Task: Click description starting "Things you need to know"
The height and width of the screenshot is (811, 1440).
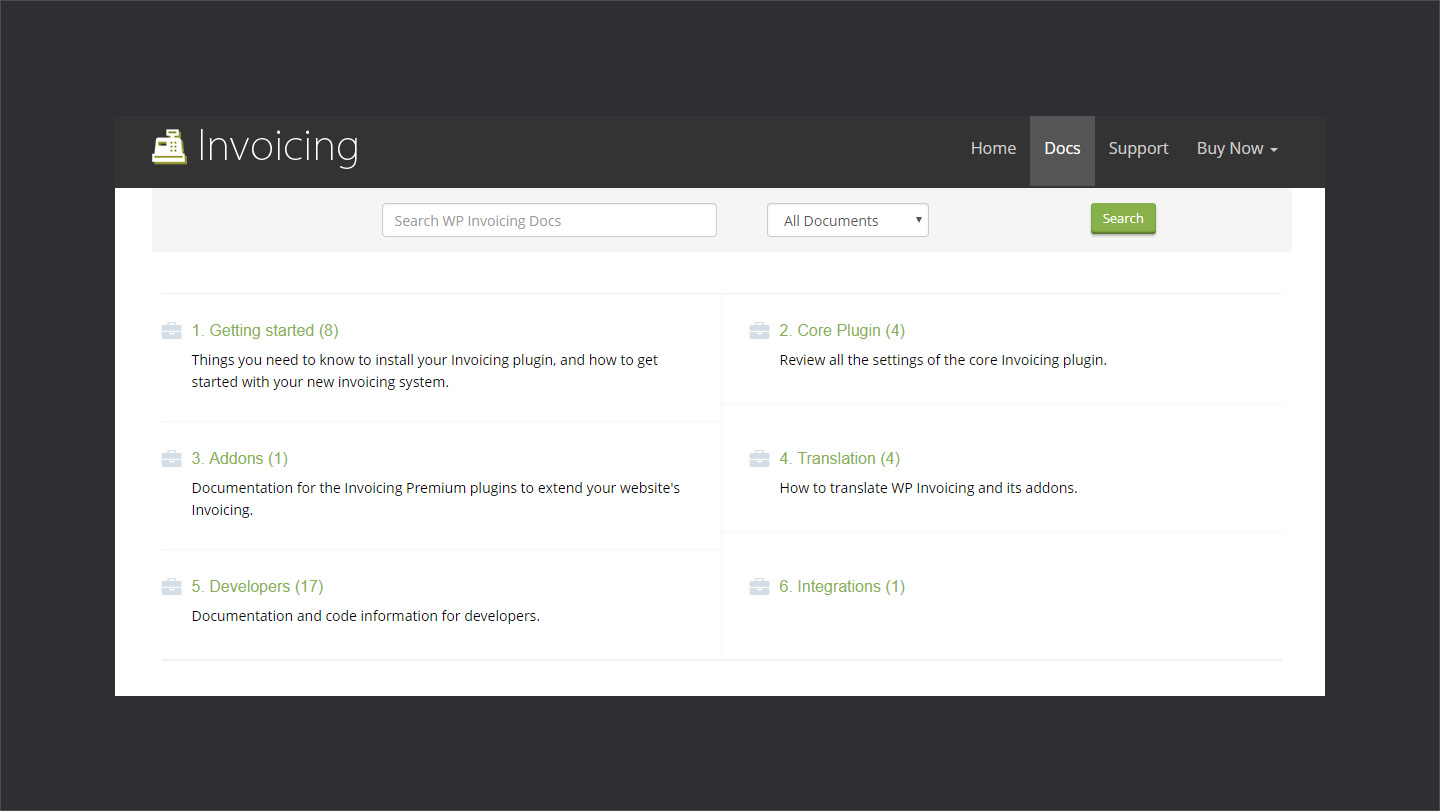Action: (425, 371)
